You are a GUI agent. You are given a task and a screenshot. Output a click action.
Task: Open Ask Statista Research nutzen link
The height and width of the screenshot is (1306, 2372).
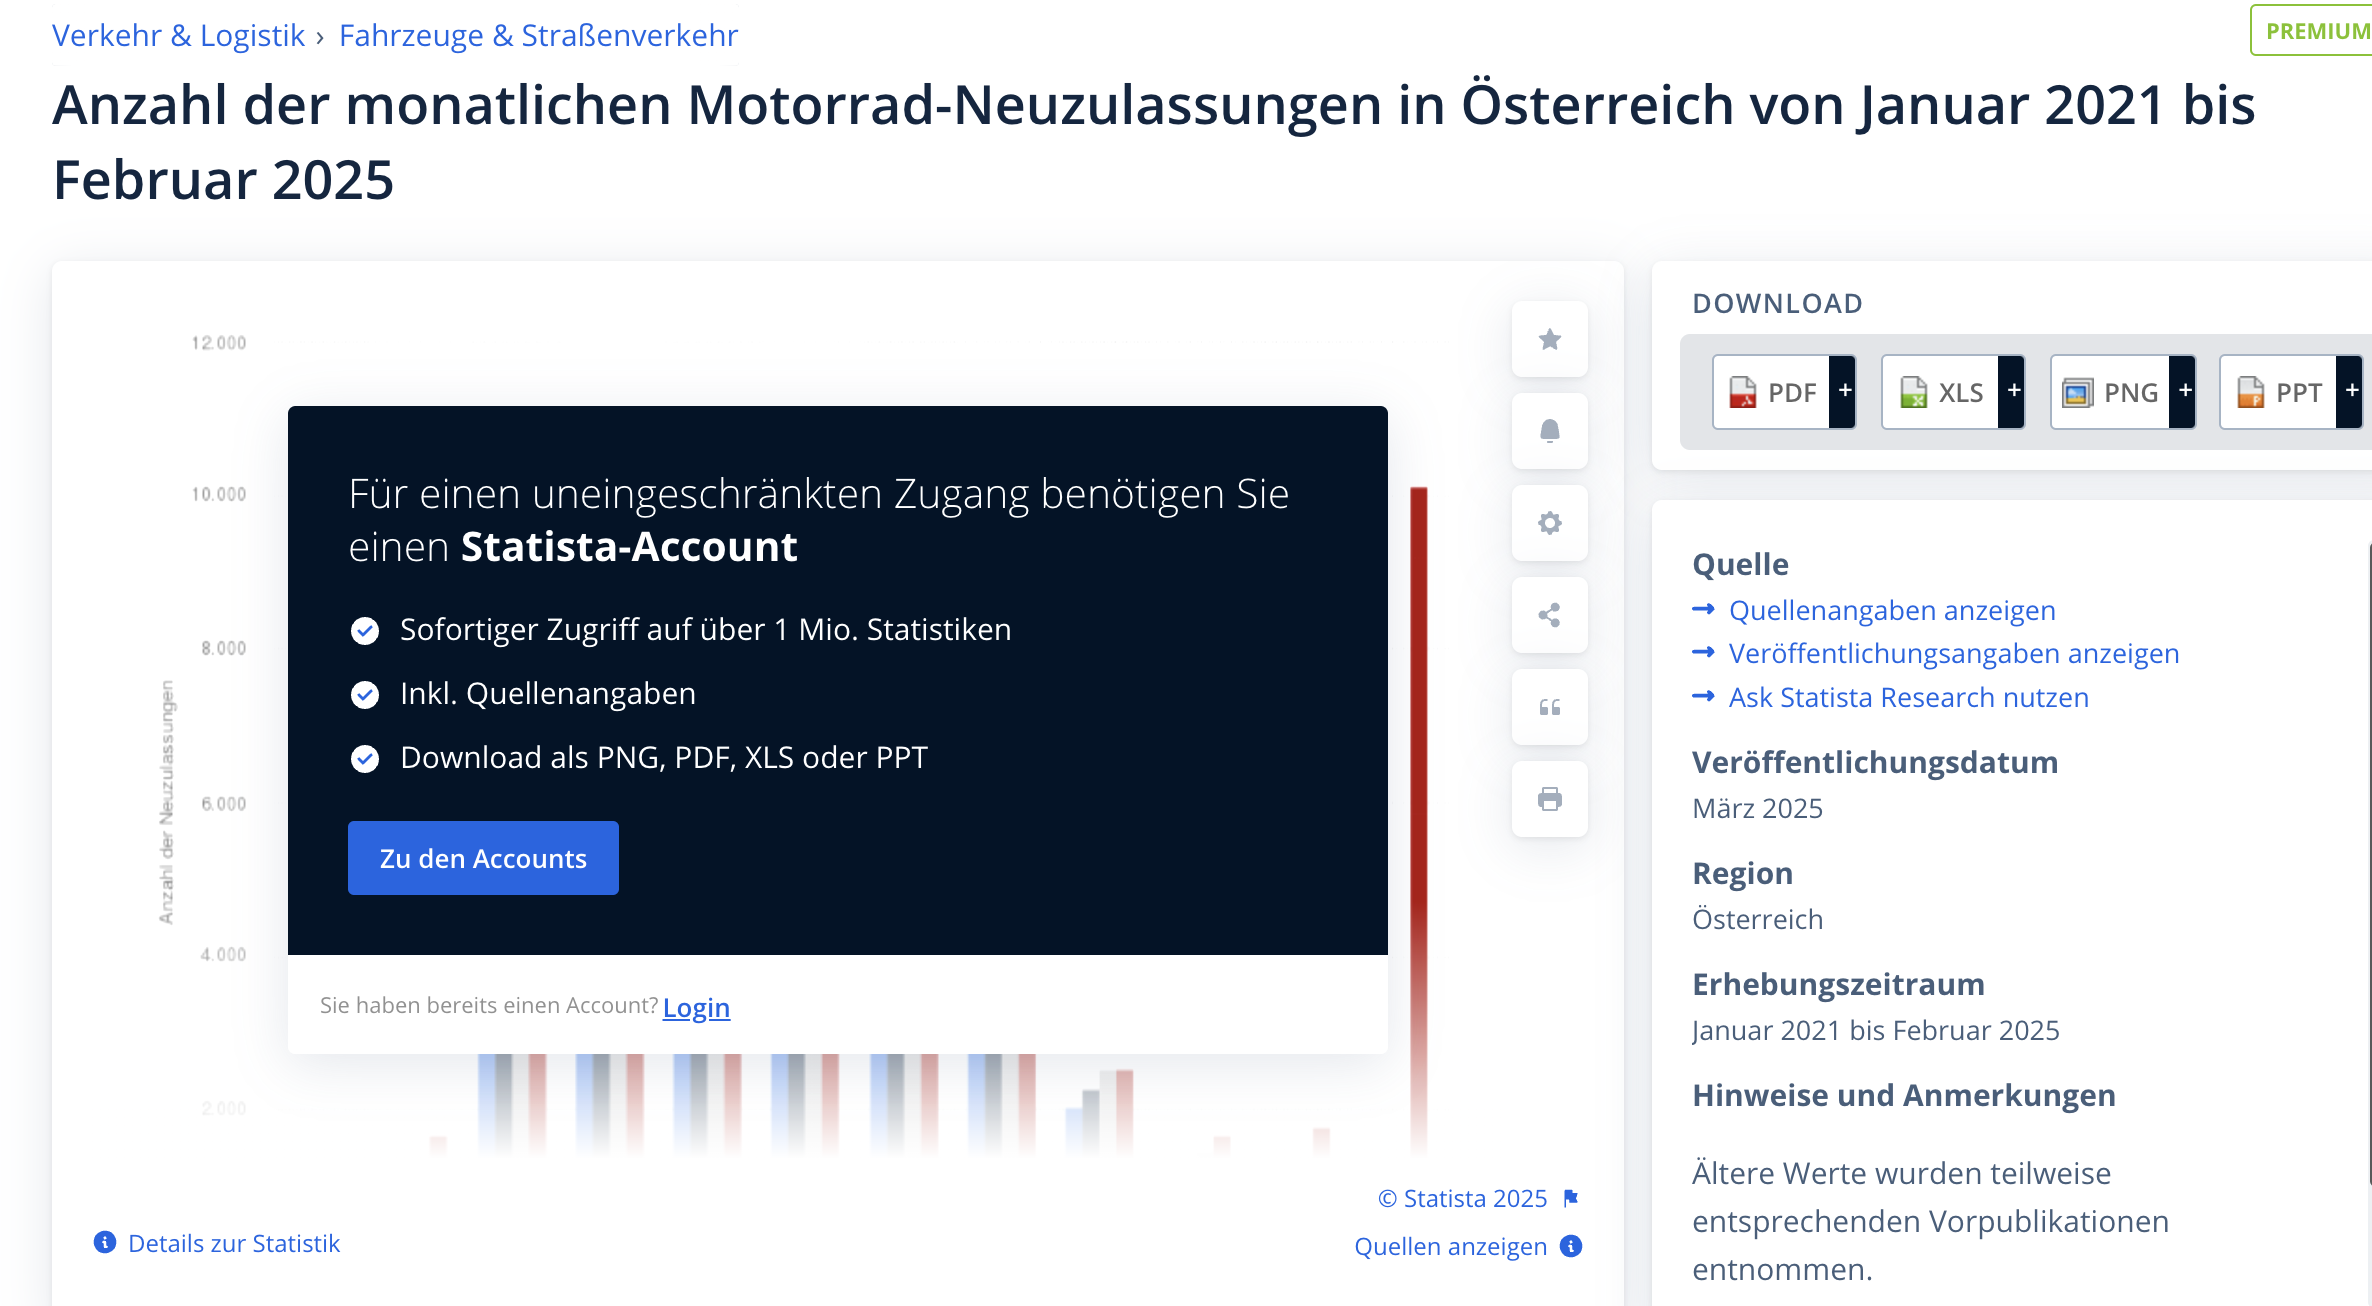coord(1909,697)
